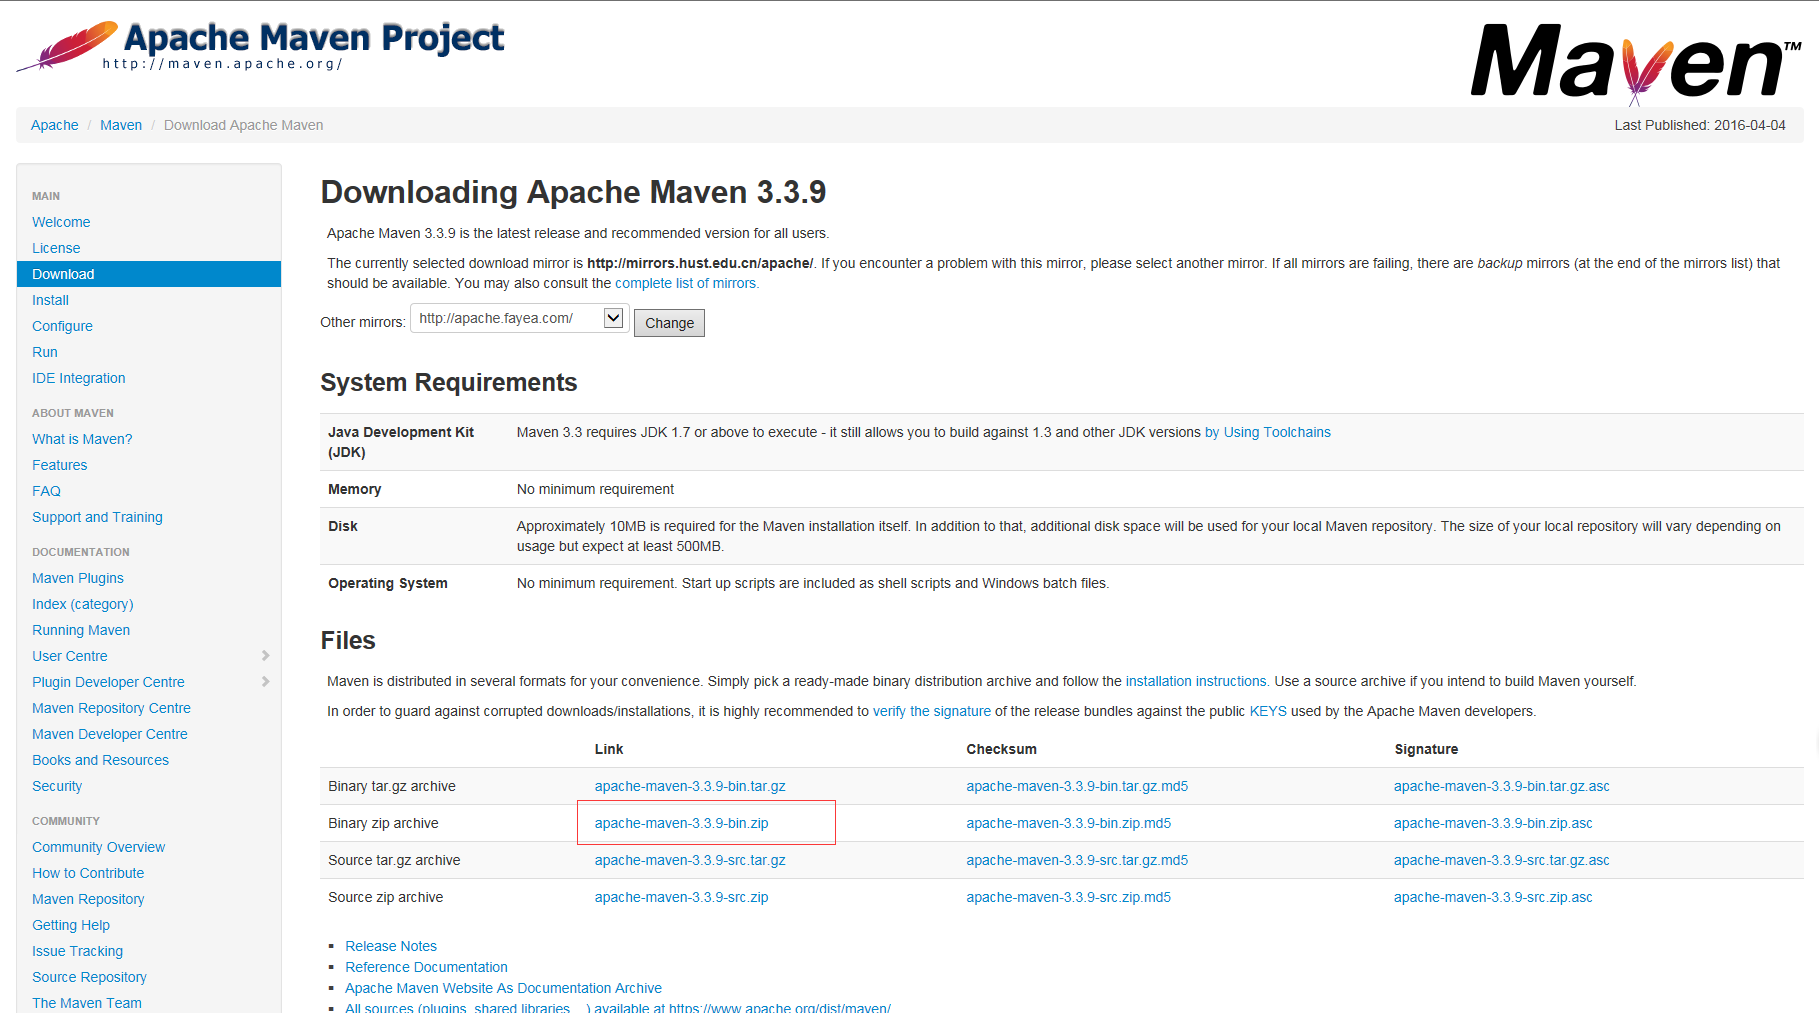Click the 'System Requirements' heading
This screenshot has height=1013, width=1819.
point(449,383)
